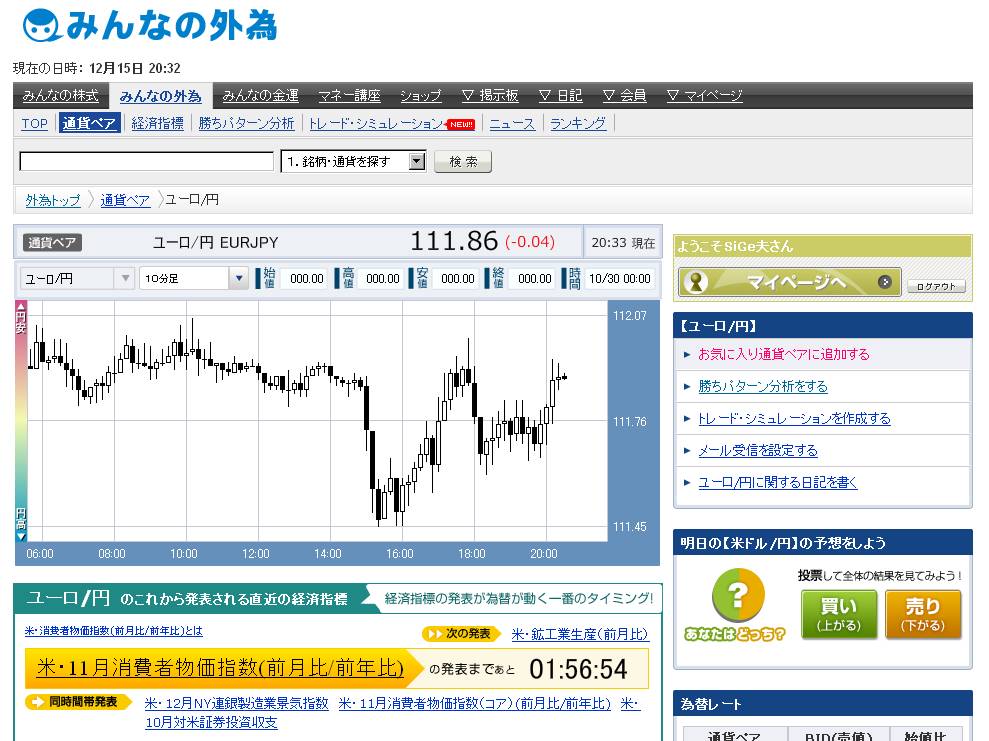
Task: Select the 通貨ペア sub-navigation item
Action: pyautogui.click(x=90, y=123)
